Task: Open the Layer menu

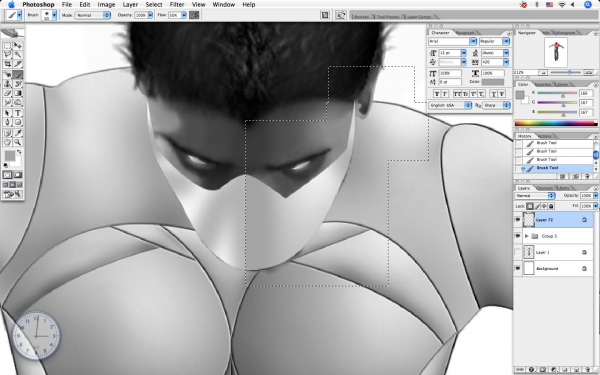Action: [x=130, y=5]
